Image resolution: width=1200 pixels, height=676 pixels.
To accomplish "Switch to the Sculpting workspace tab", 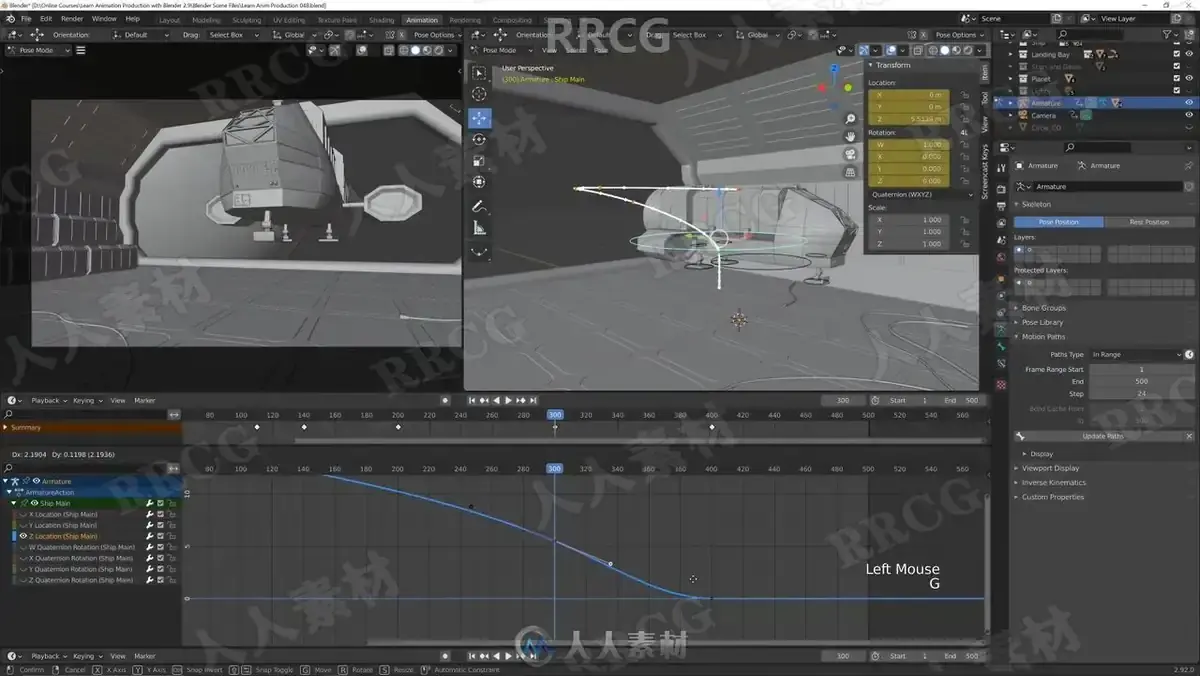I will 246,20.
